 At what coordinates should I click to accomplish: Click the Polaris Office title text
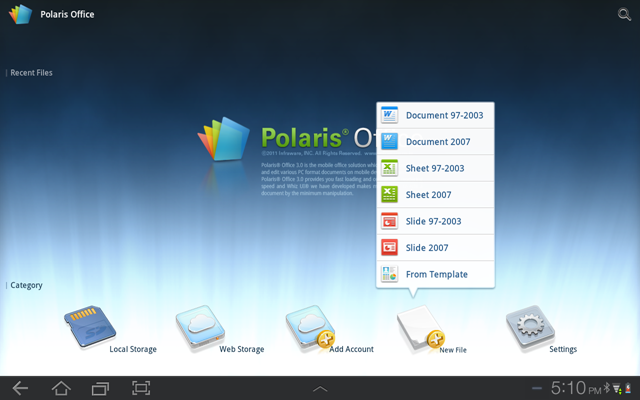click(x=67, y=14)
